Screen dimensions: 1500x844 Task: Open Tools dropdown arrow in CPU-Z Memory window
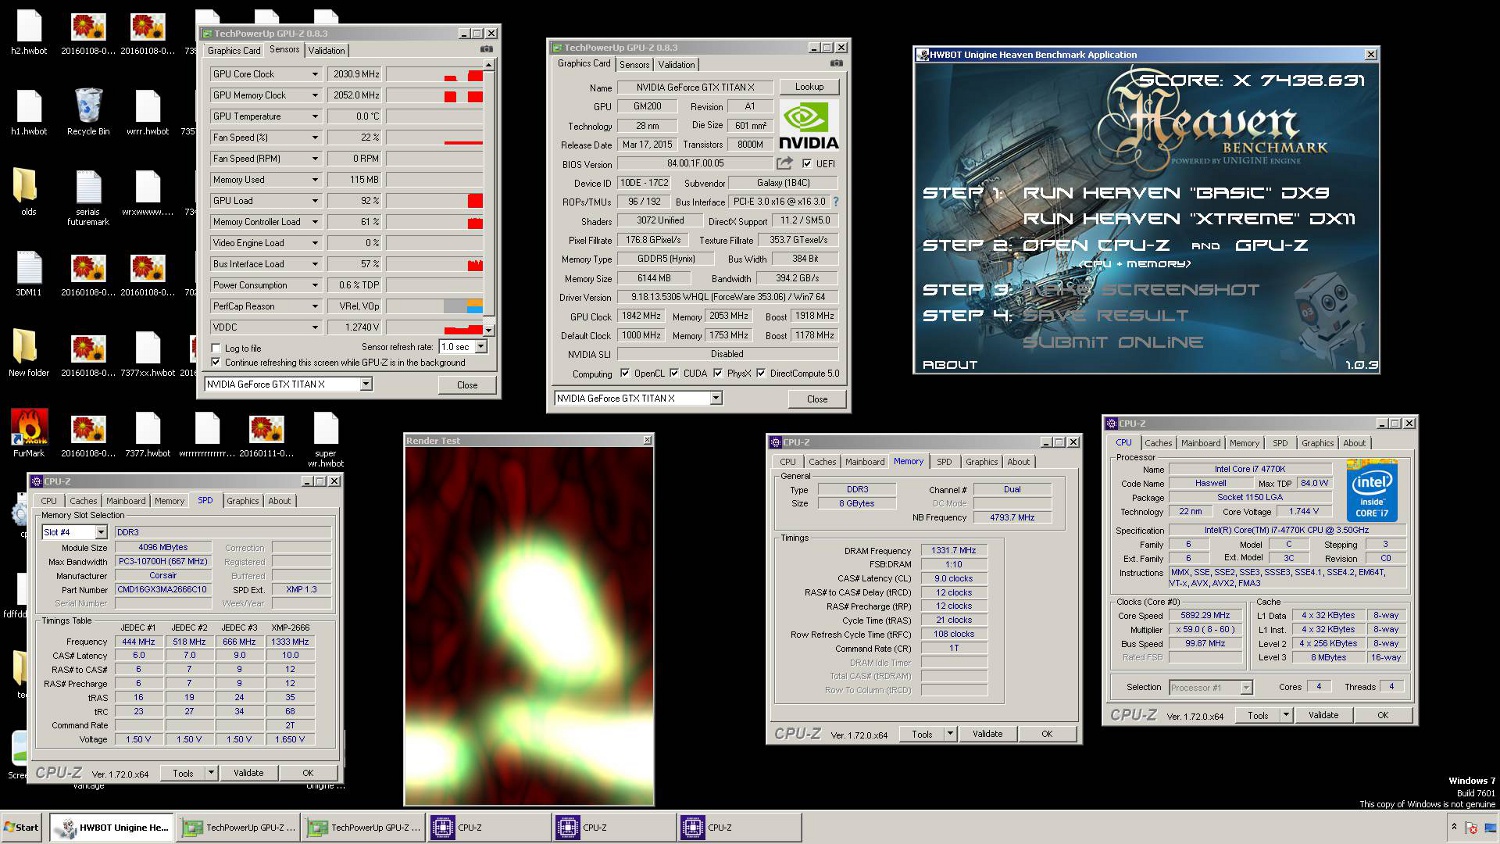coord(950,733)
